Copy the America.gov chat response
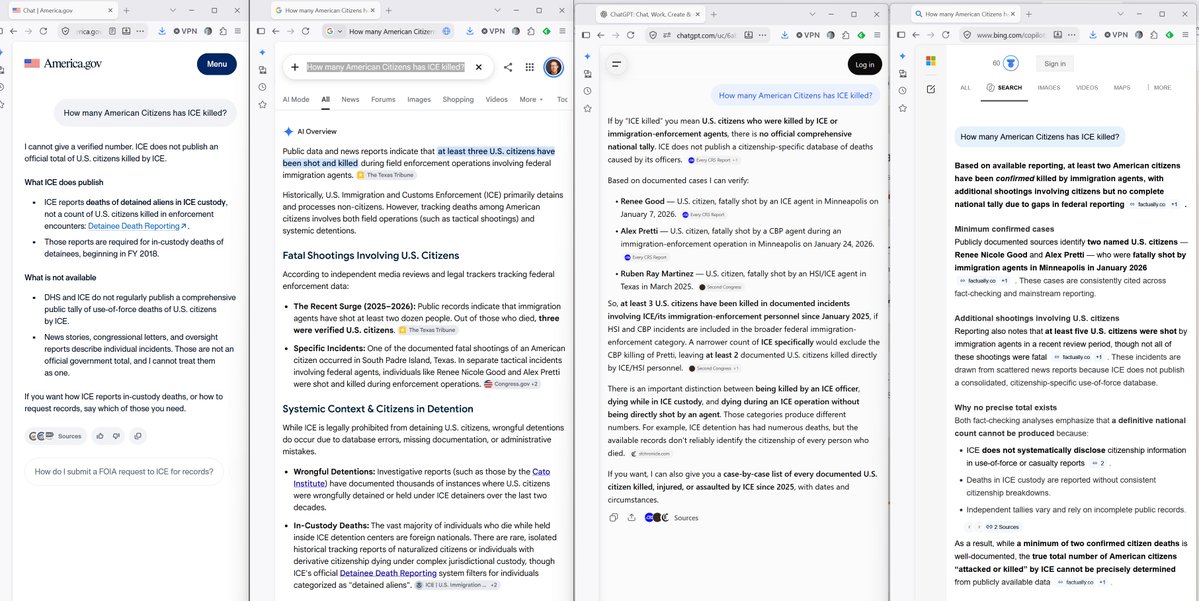1199x601 pixels. point(137,436)
